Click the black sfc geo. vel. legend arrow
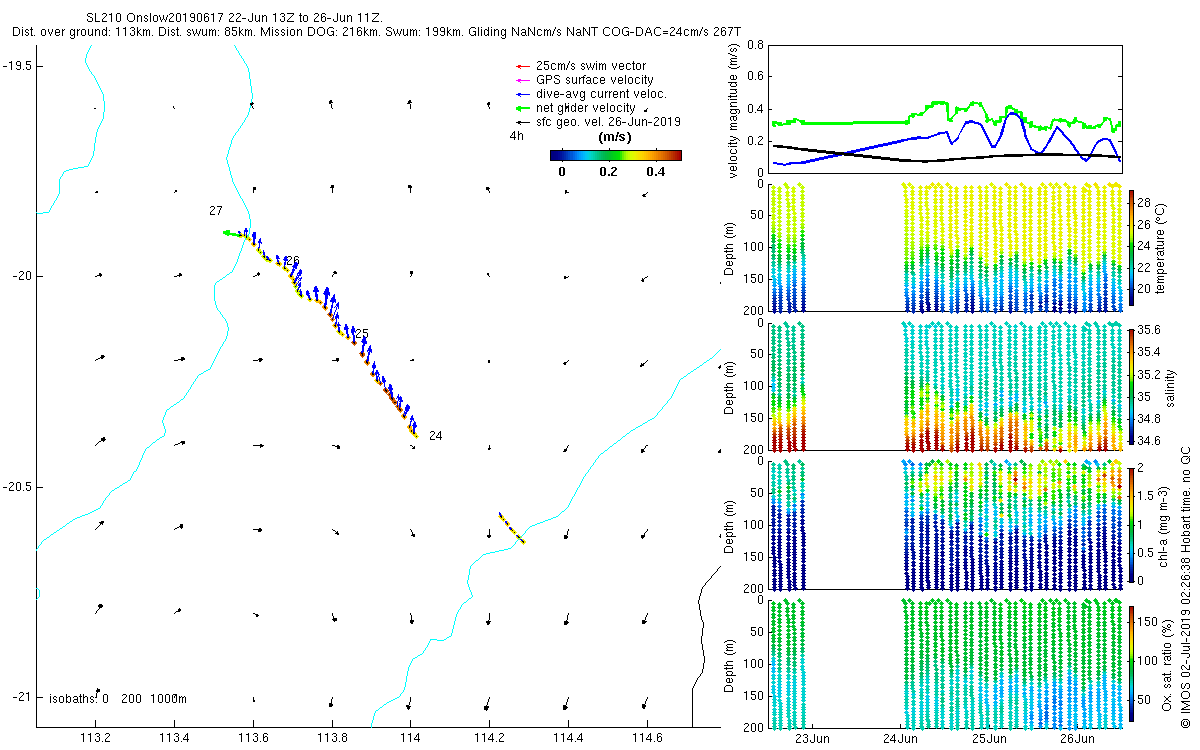This screenshot has width=1200, height=750. pyautogui.click(x=523, y=122)
